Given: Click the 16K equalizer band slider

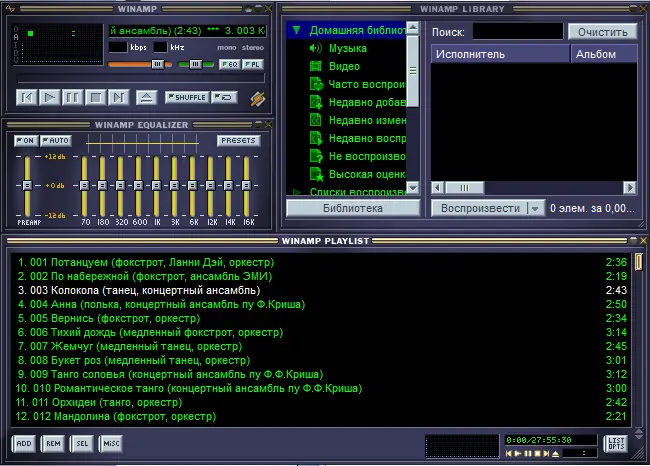Looking at the screenshot, I should [246, 185].
